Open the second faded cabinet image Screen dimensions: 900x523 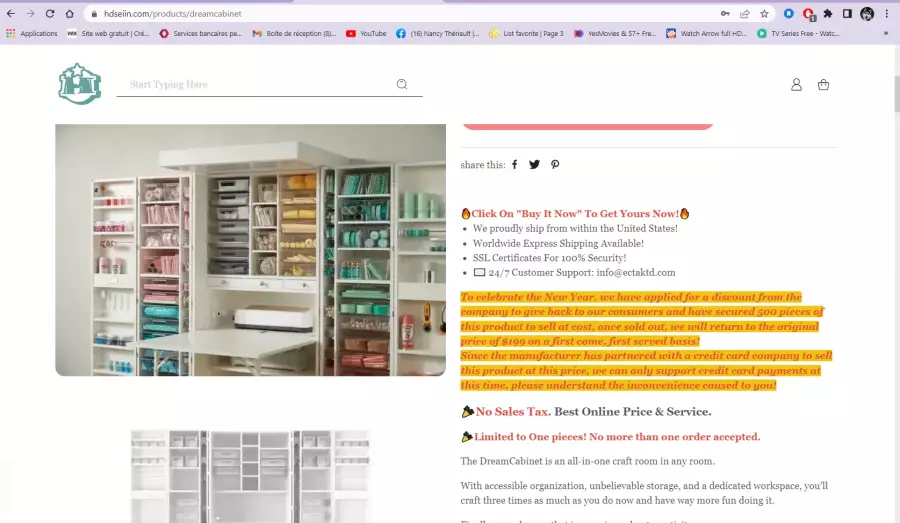tap(250, 476)
